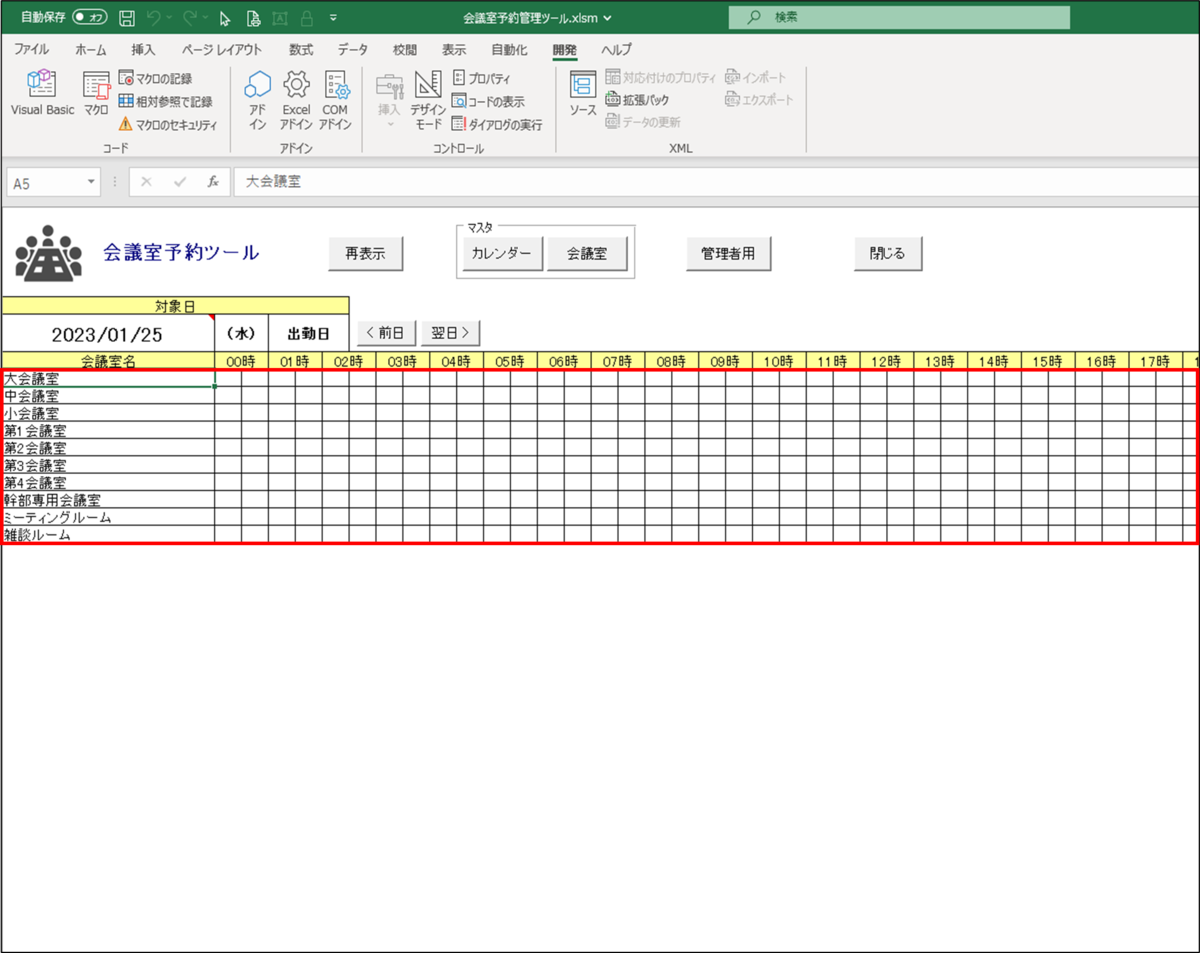Click 対応付けのプロパティ map properties

click(x=661, y=78)
